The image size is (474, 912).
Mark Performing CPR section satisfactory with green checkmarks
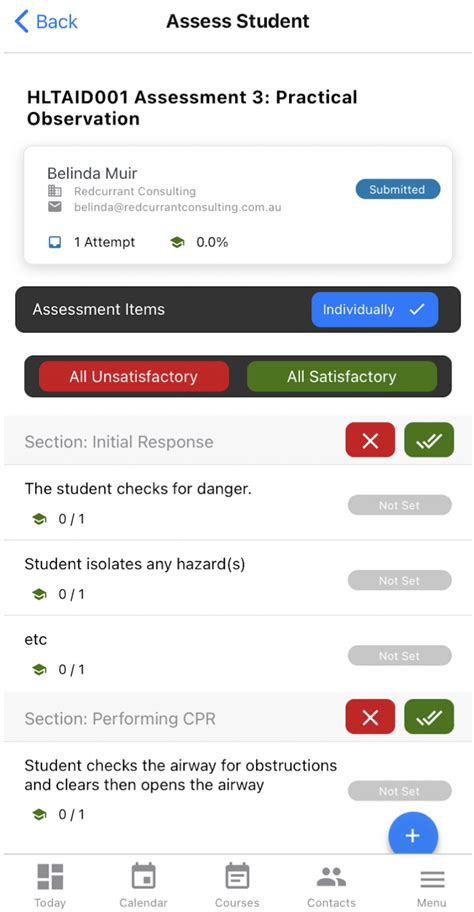(429, 717)
